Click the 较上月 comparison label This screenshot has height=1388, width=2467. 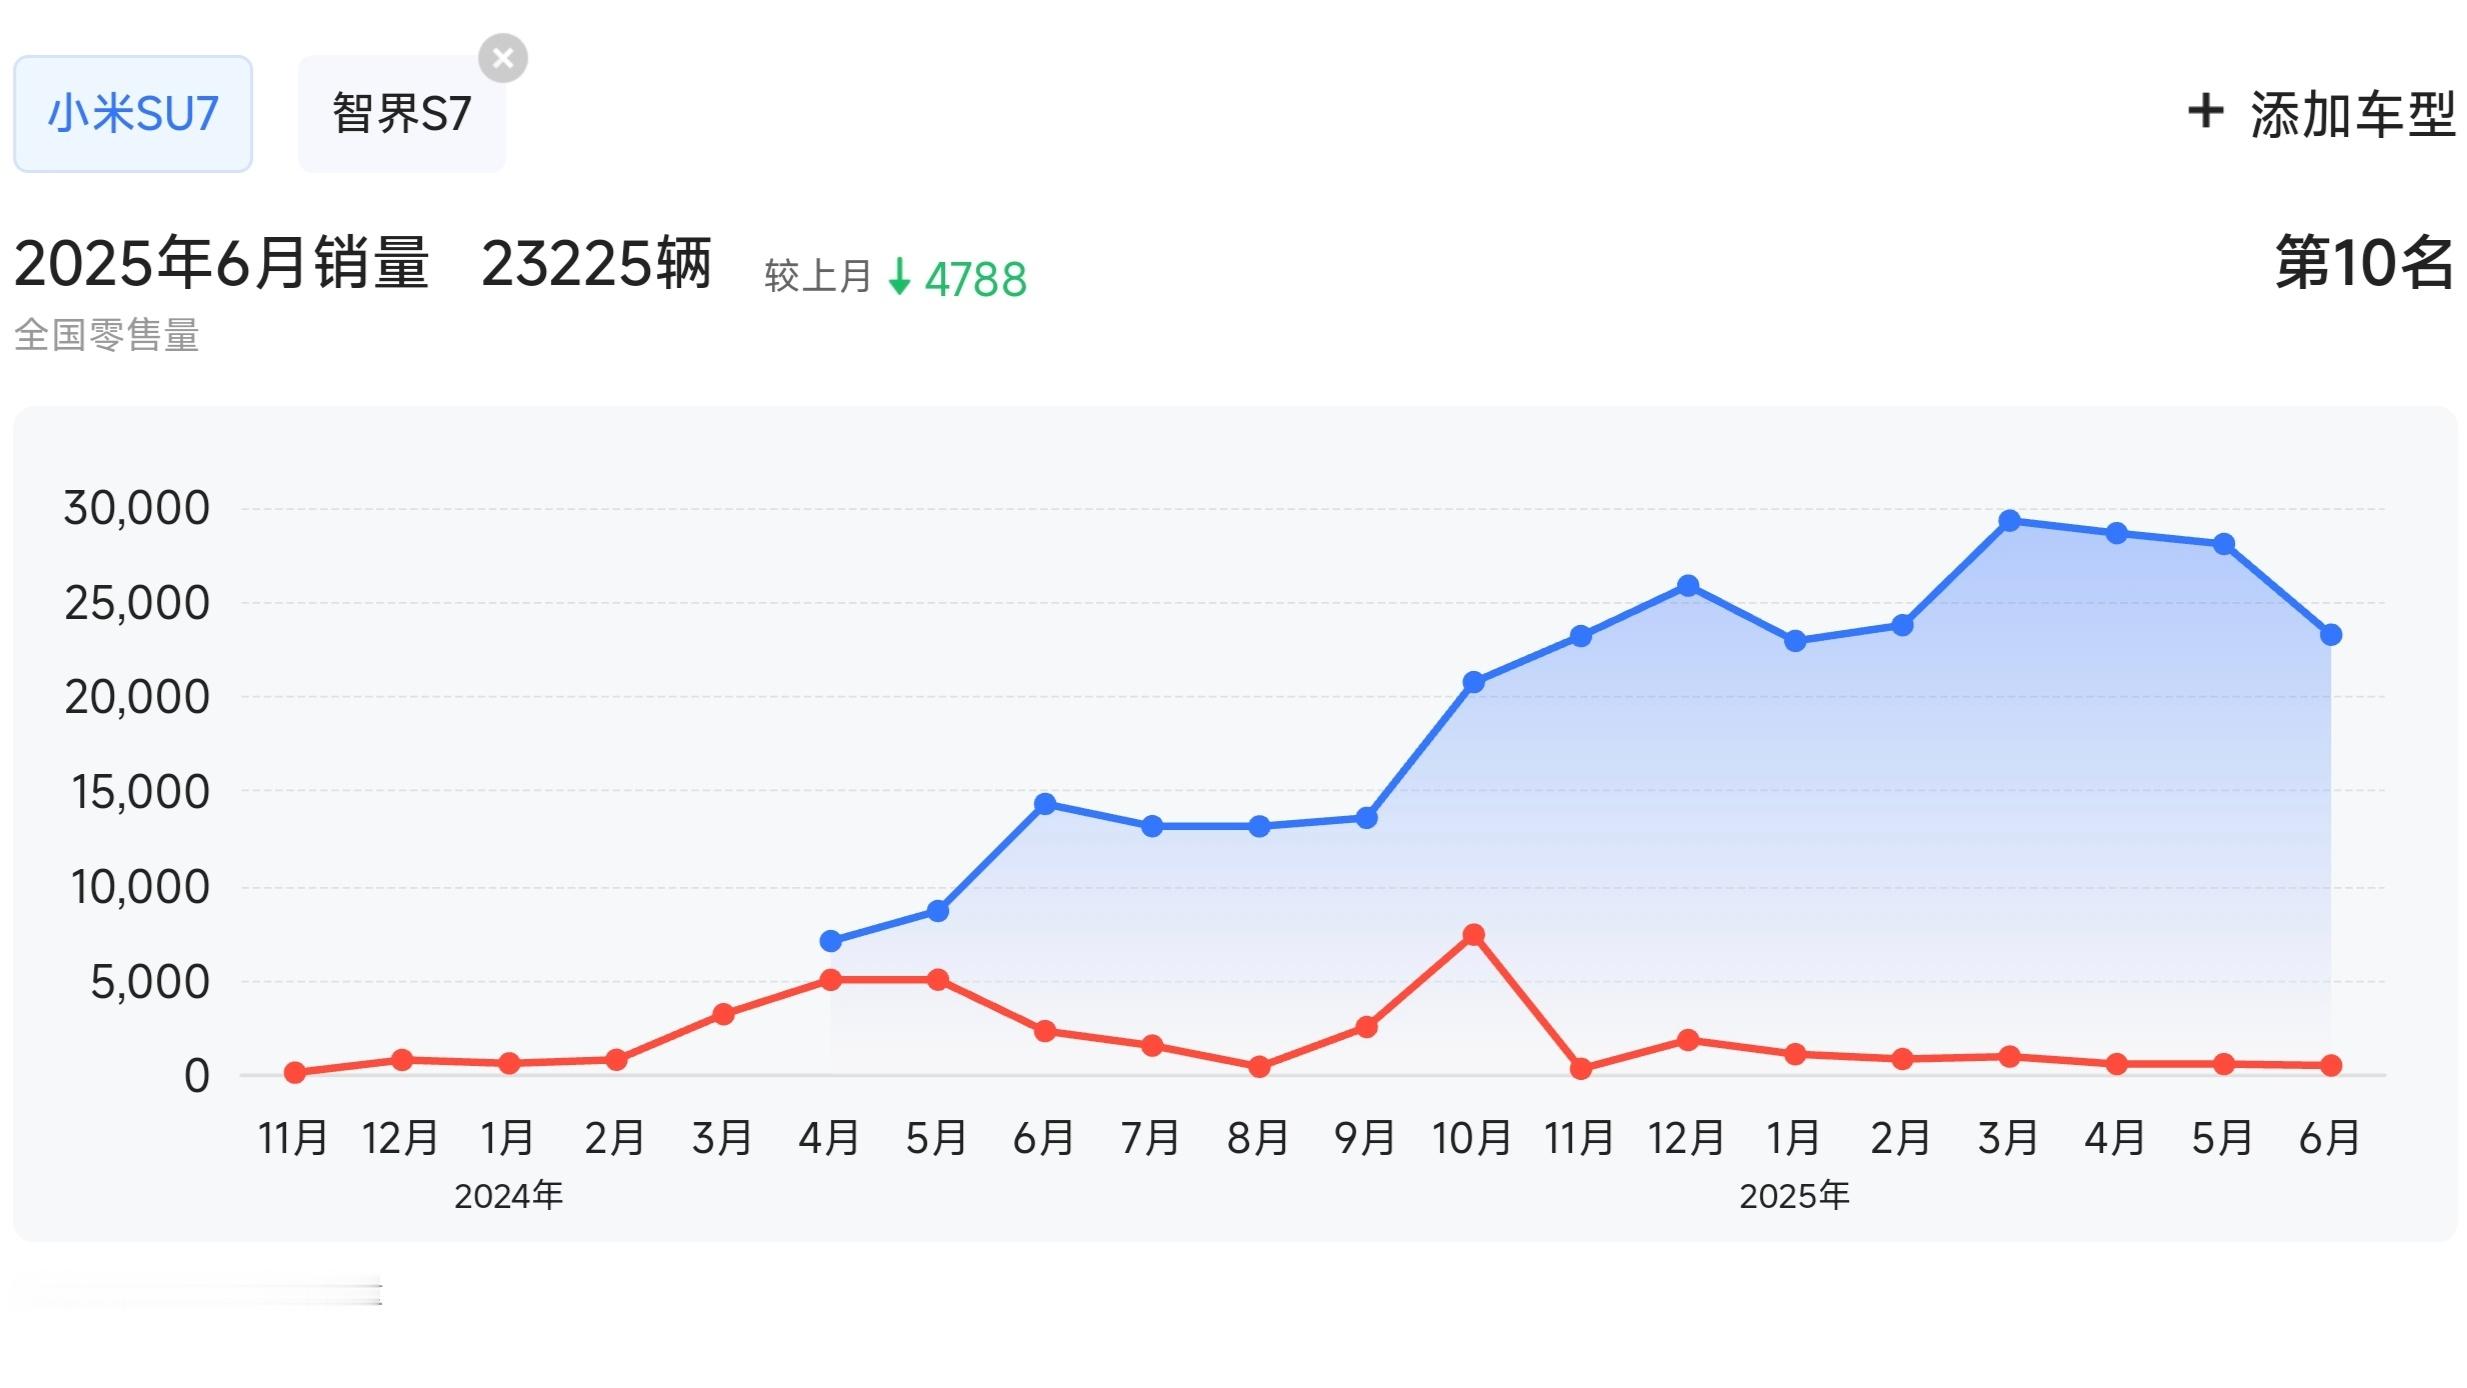818,277
